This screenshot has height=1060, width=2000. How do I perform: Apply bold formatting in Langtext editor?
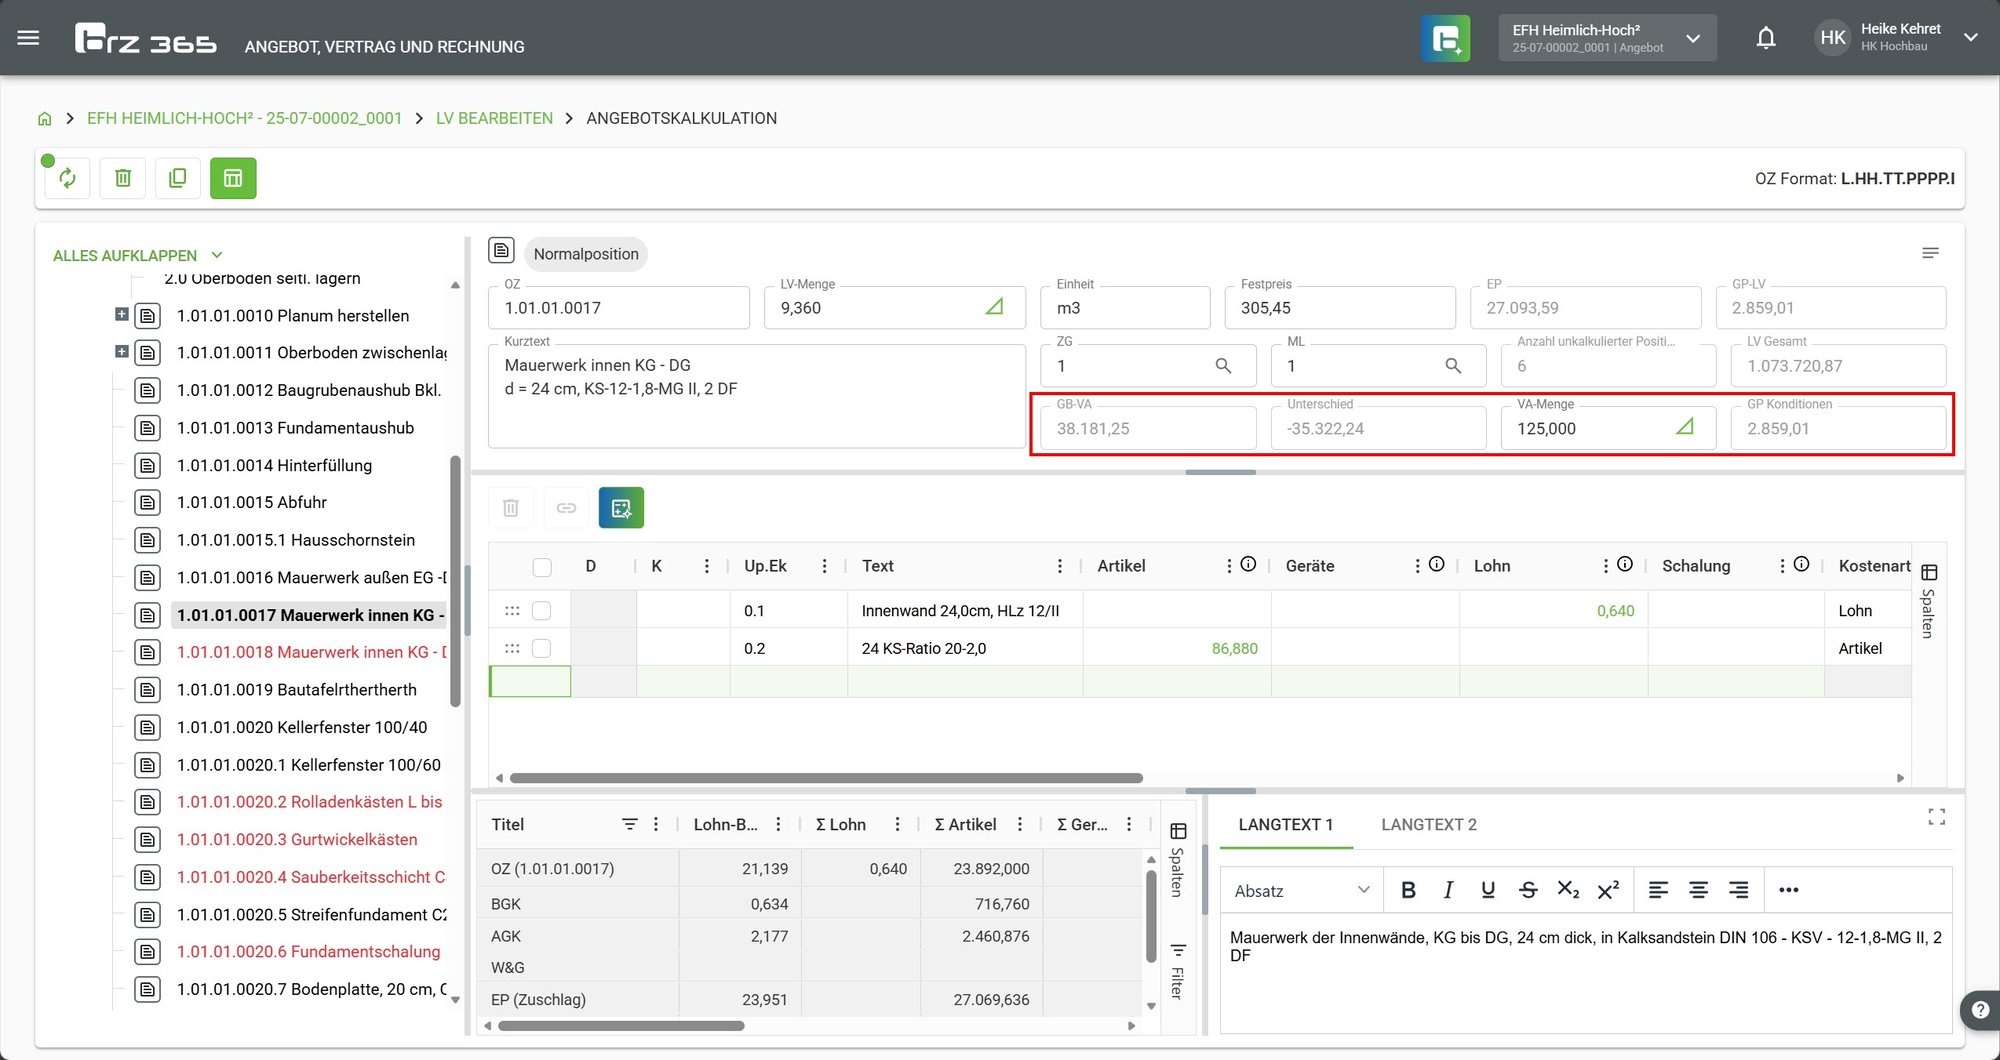(x=1408, y=890)
